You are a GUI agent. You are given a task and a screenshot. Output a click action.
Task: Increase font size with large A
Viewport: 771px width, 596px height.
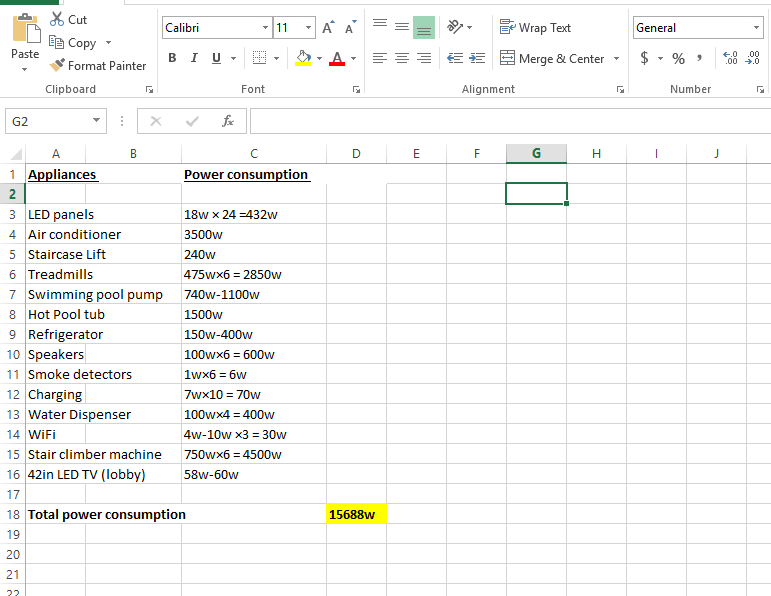point(328,28)
